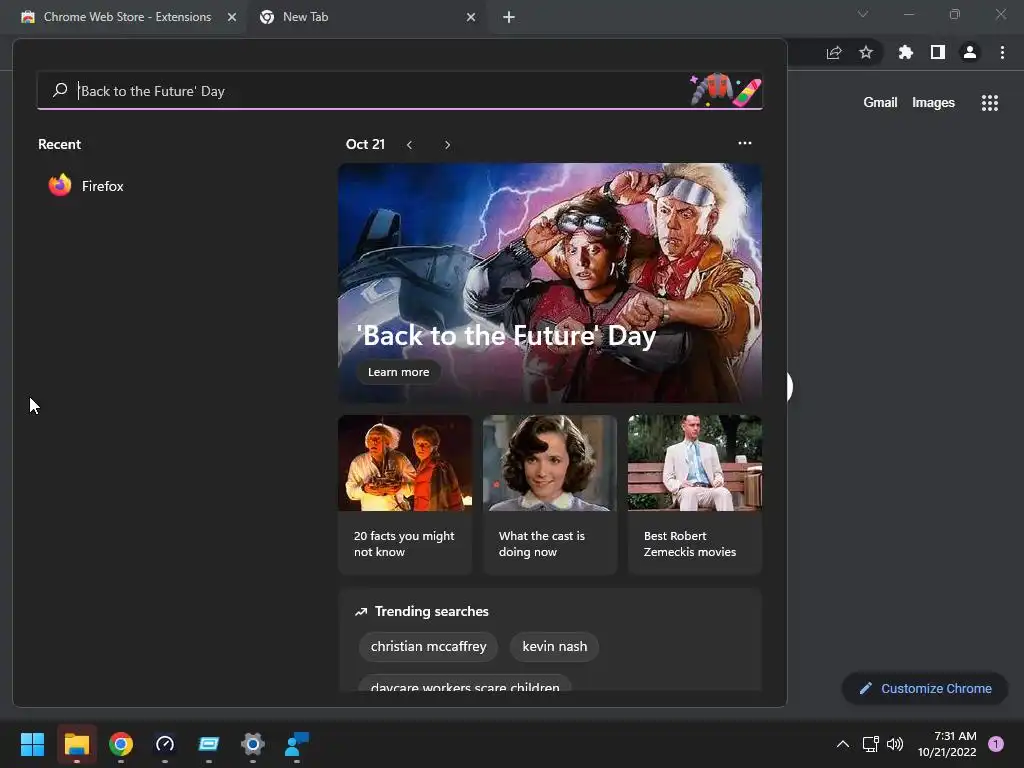Open the '20 facts you might not know' card
This screenshot has height=768, width=1024.
point(405,494)
